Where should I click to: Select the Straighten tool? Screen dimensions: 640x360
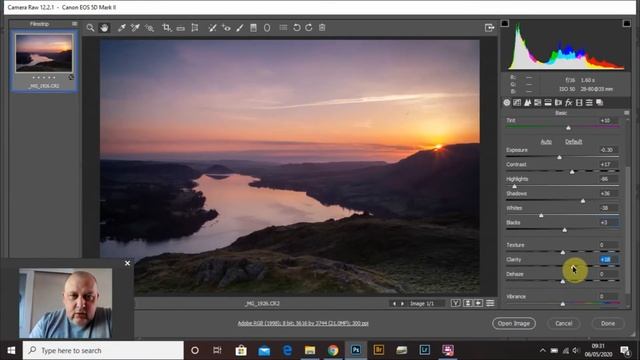tap(180, 28)
